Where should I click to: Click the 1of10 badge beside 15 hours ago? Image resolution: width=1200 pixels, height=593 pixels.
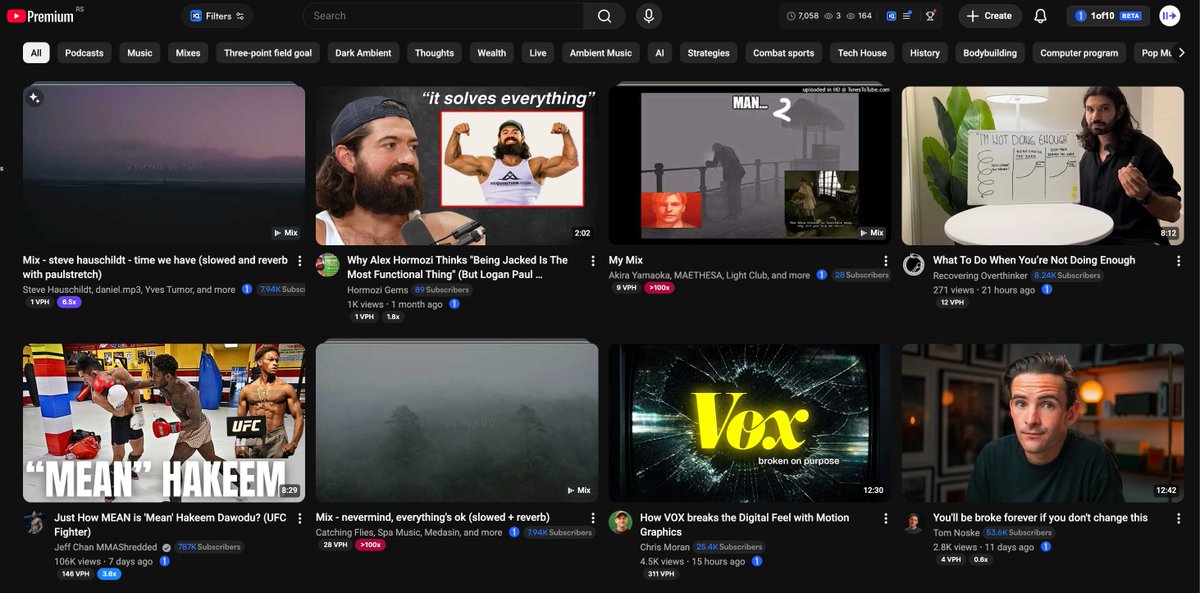[757, 562]
